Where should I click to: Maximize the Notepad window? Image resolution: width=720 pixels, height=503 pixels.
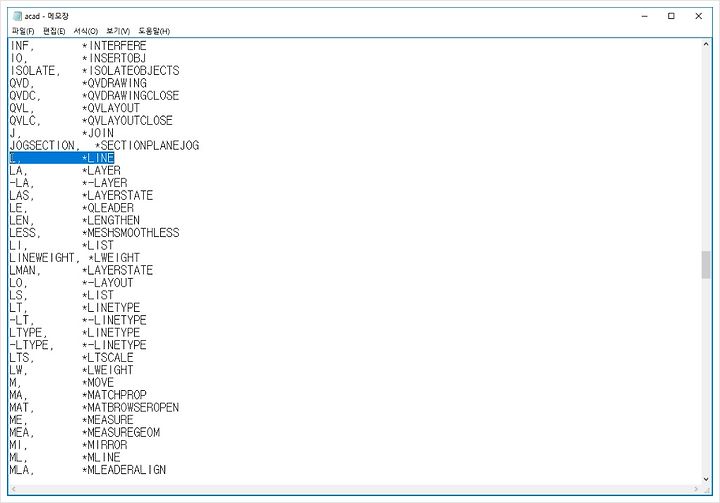671,16
